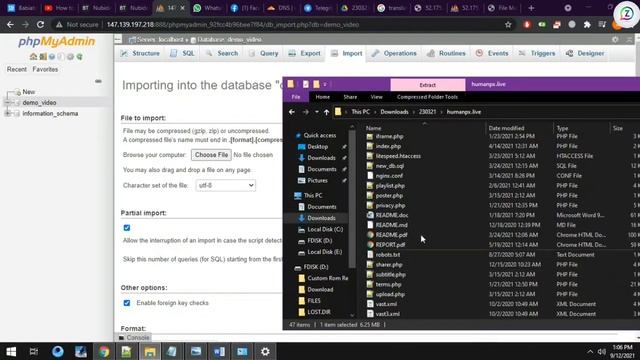Click Recent link in phpMyAdmin sidebar
Image resolution: width=640 pixels, height=360 pixels.
(17, 69)
